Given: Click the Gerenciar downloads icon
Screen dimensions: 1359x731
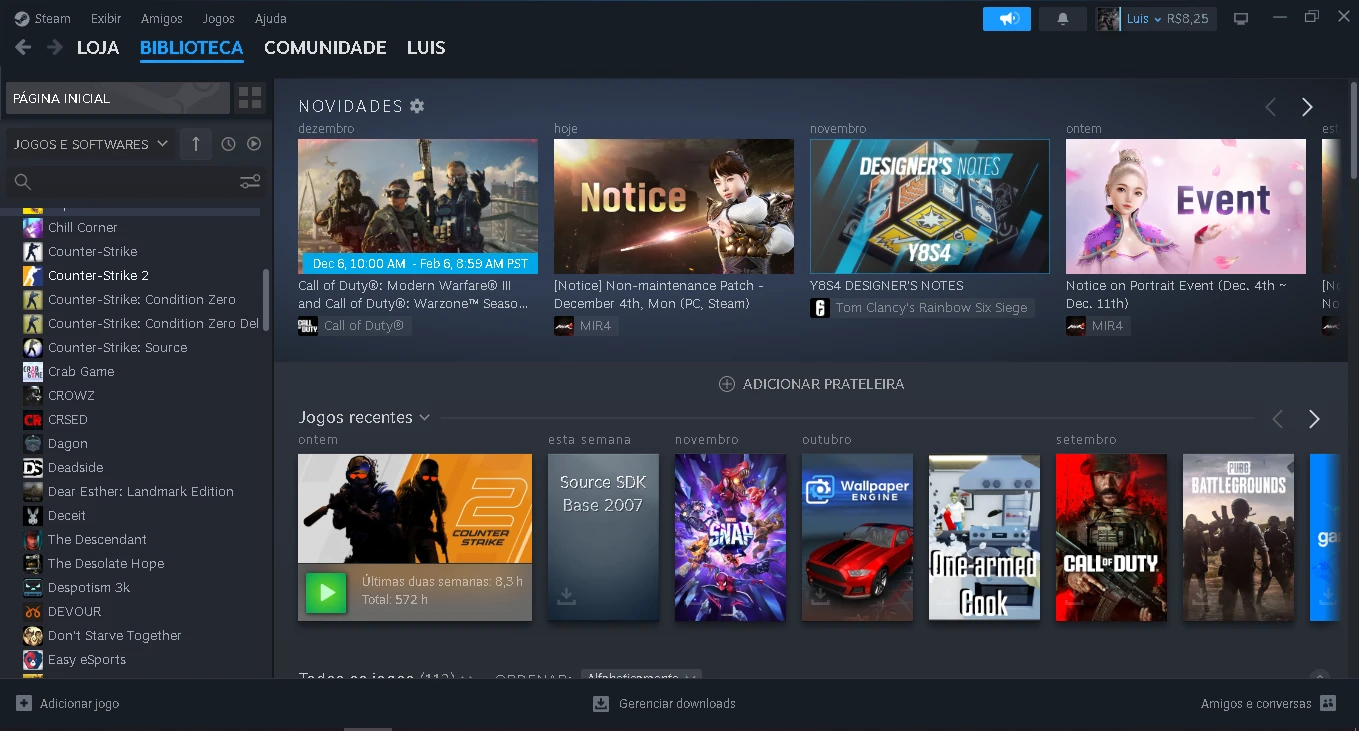Looking at the screenshot, I should click(x=601, y=703).
